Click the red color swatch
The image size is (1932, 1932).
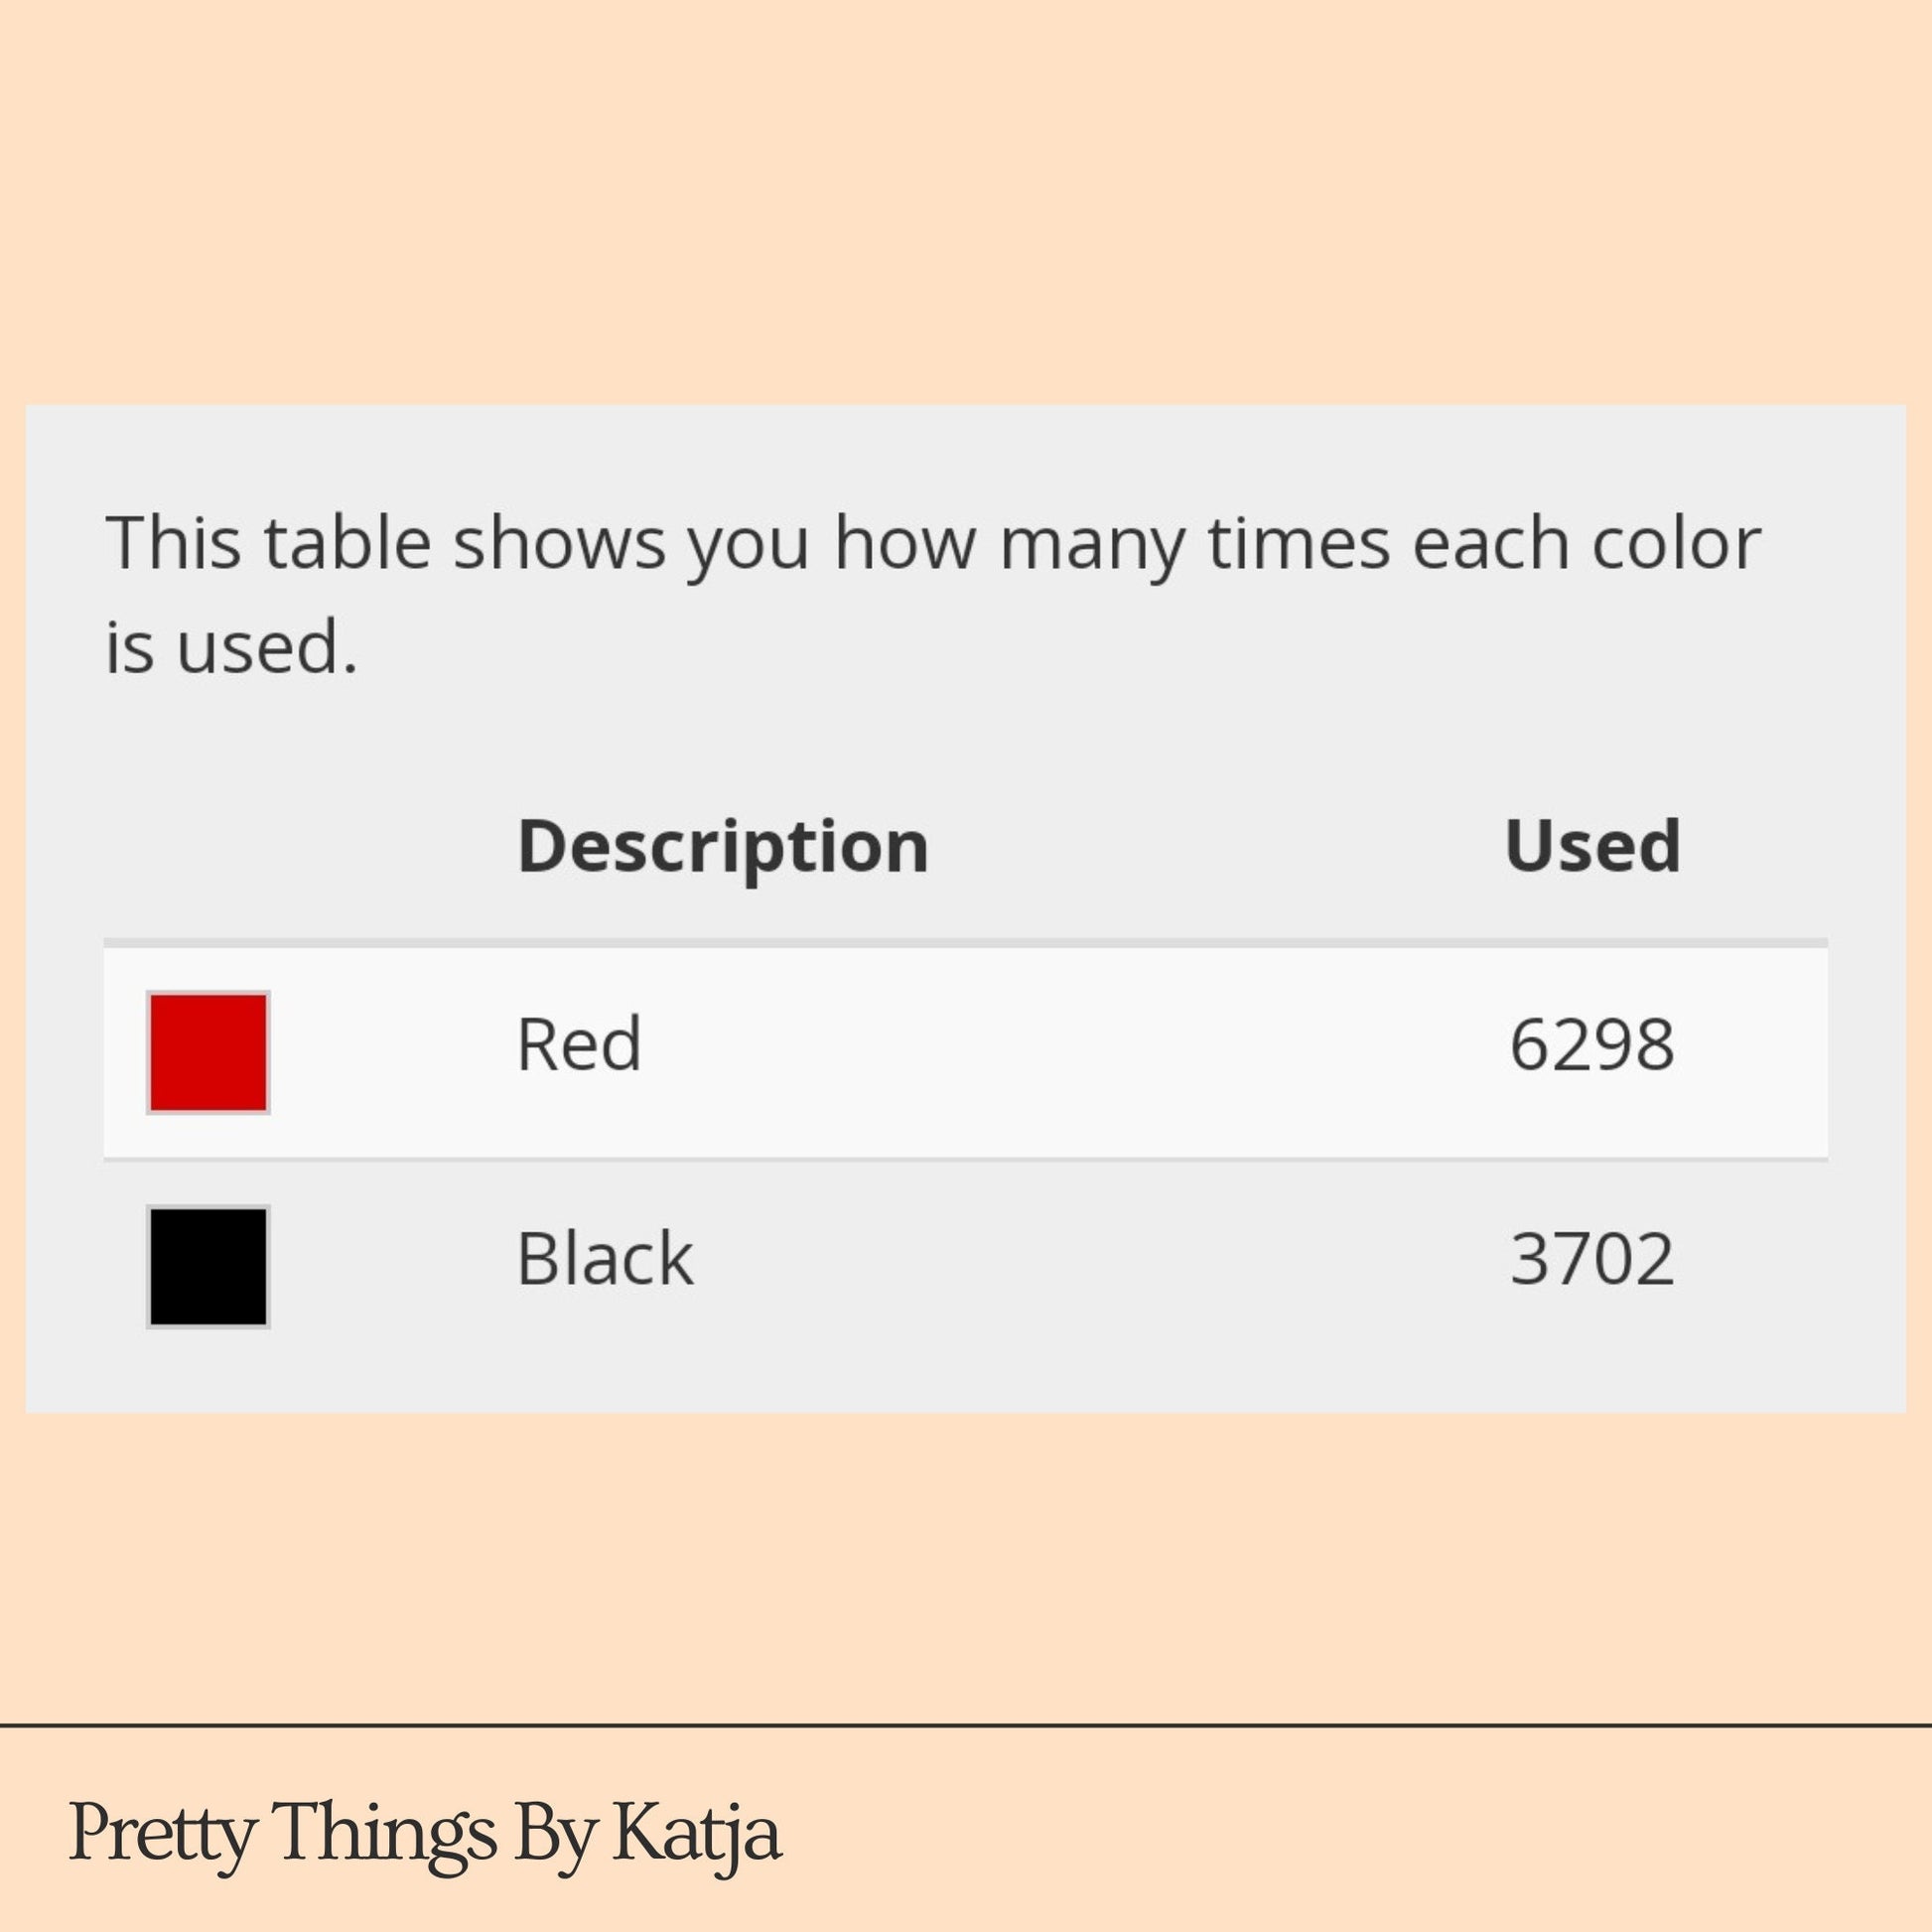pos(208,1052)
